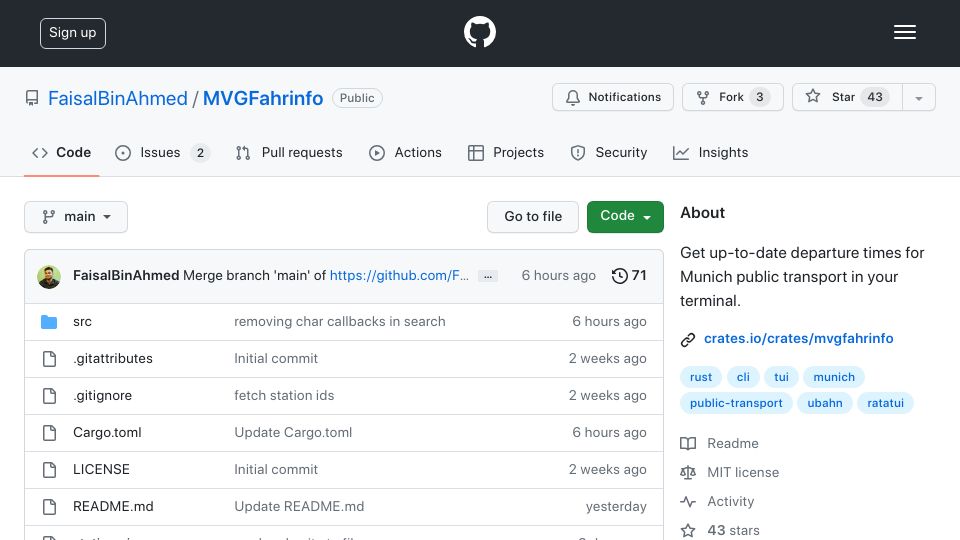Click the file icon for Cargo.toml
The height and width of the screenshot is (540, 960).
50,433
